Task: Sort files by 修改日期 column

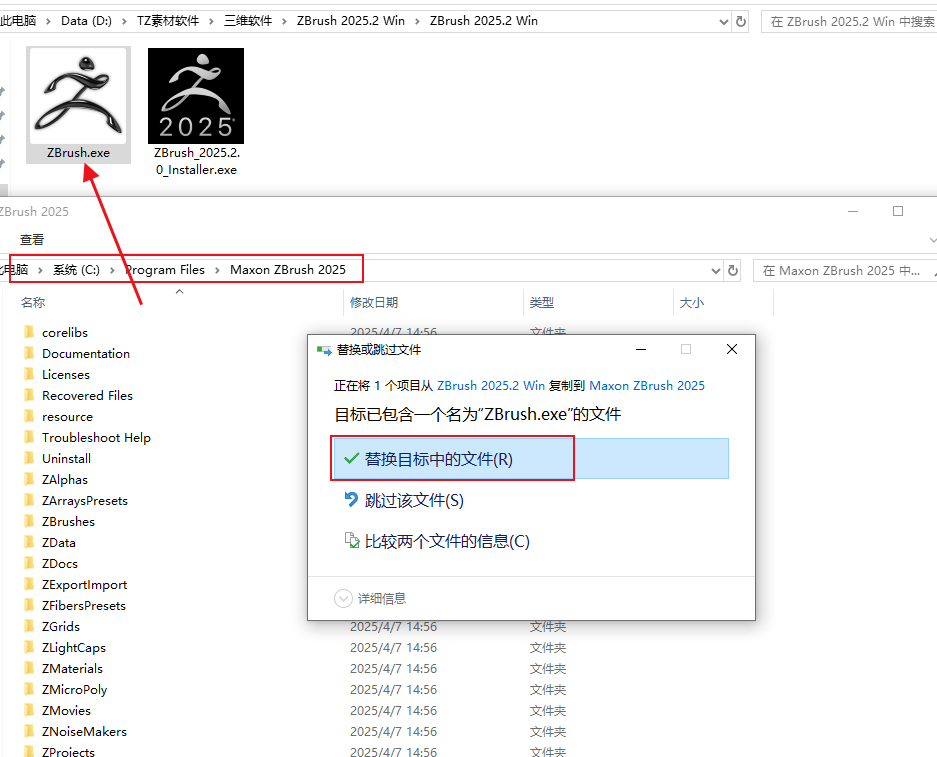Action: tap(374, 303)
